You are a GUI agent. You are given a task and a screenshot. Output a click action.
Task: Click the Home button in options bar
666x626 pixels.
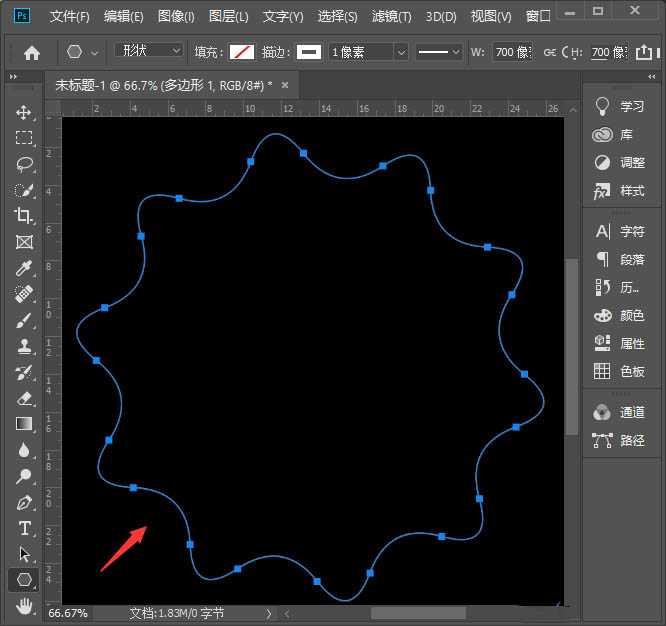(32, 52)
